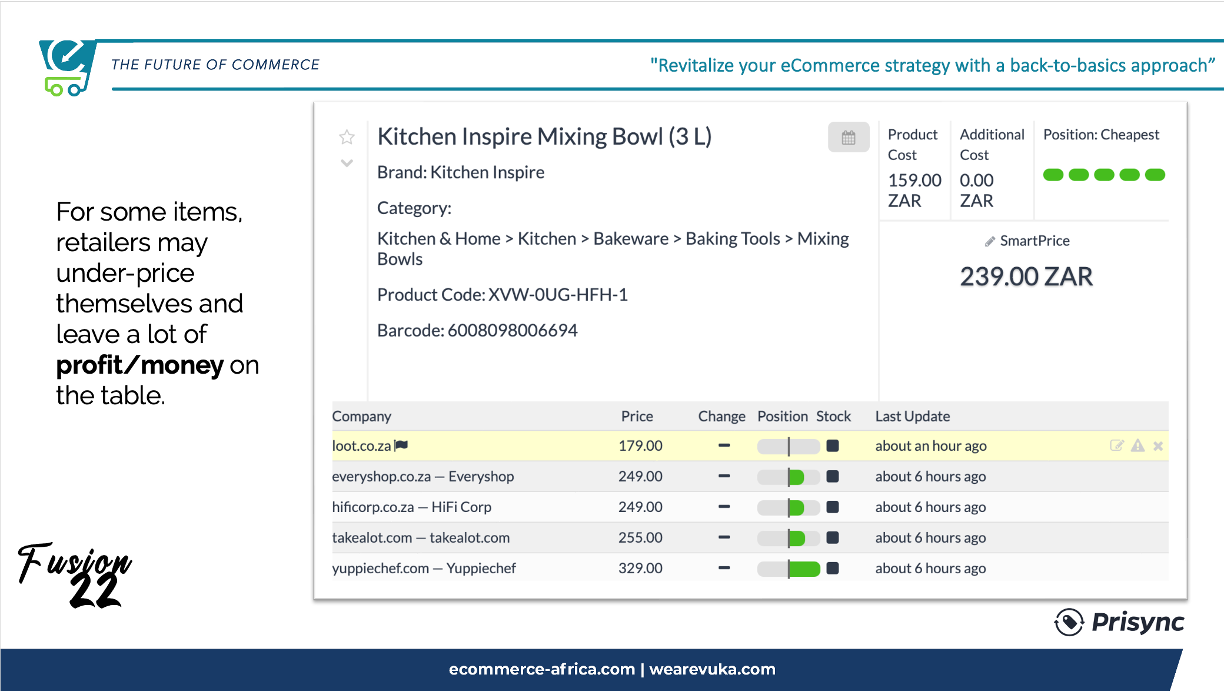The image size is (1224, 692).
Task: Sort table by Last Update column header
Action: pyautogui.click(x=912, y=416)
